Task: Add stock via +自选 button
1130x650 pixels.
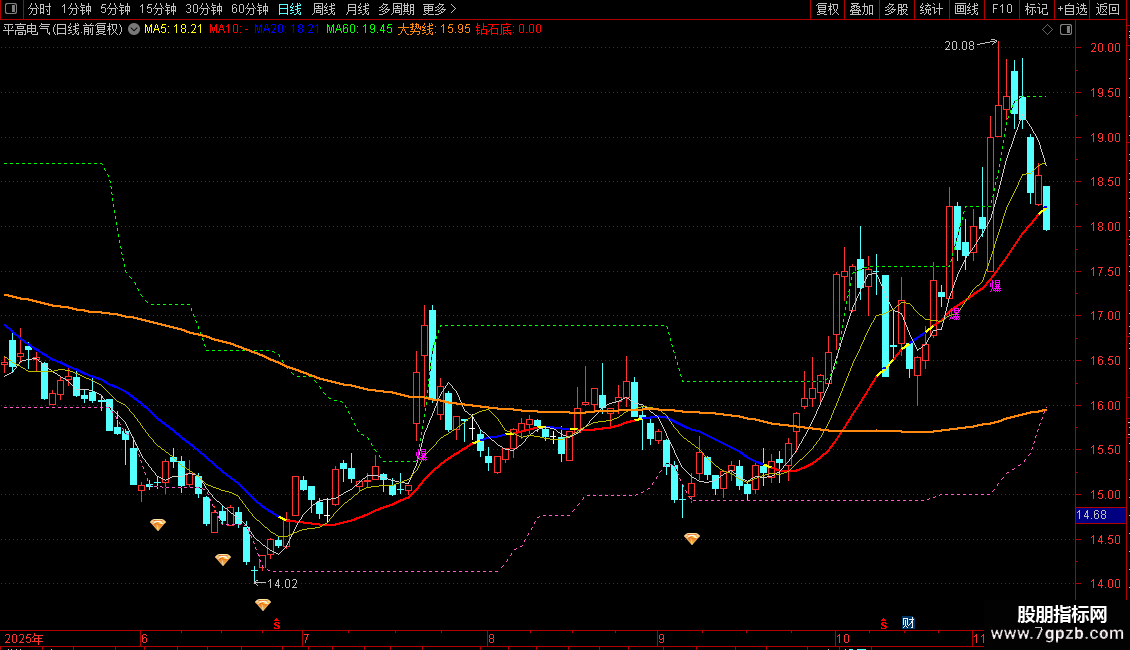Action: coord(1072,9)
